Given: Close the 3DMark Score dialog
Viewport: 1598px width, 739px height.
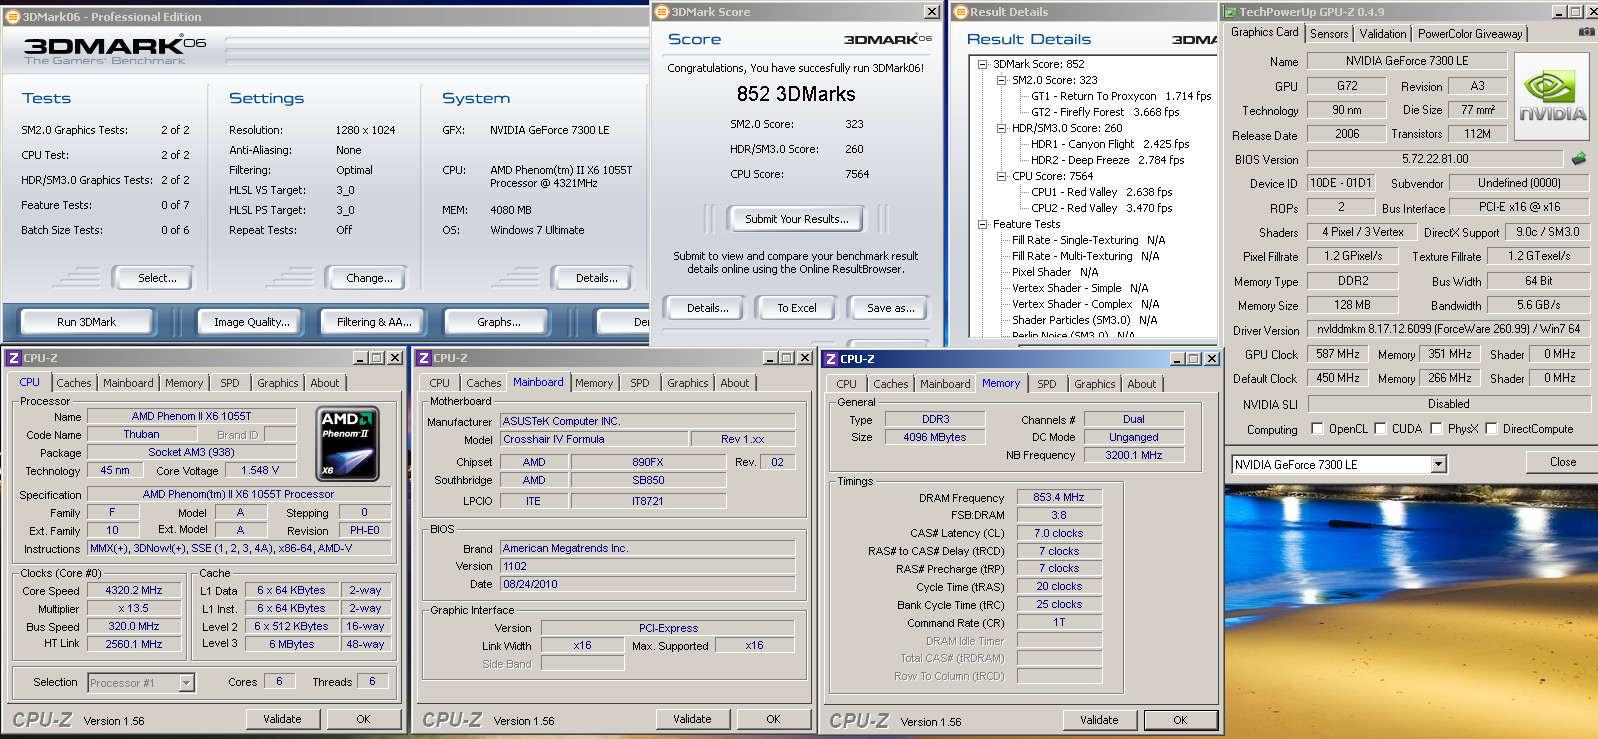Looking at the screenshot, I should (932, 12).
